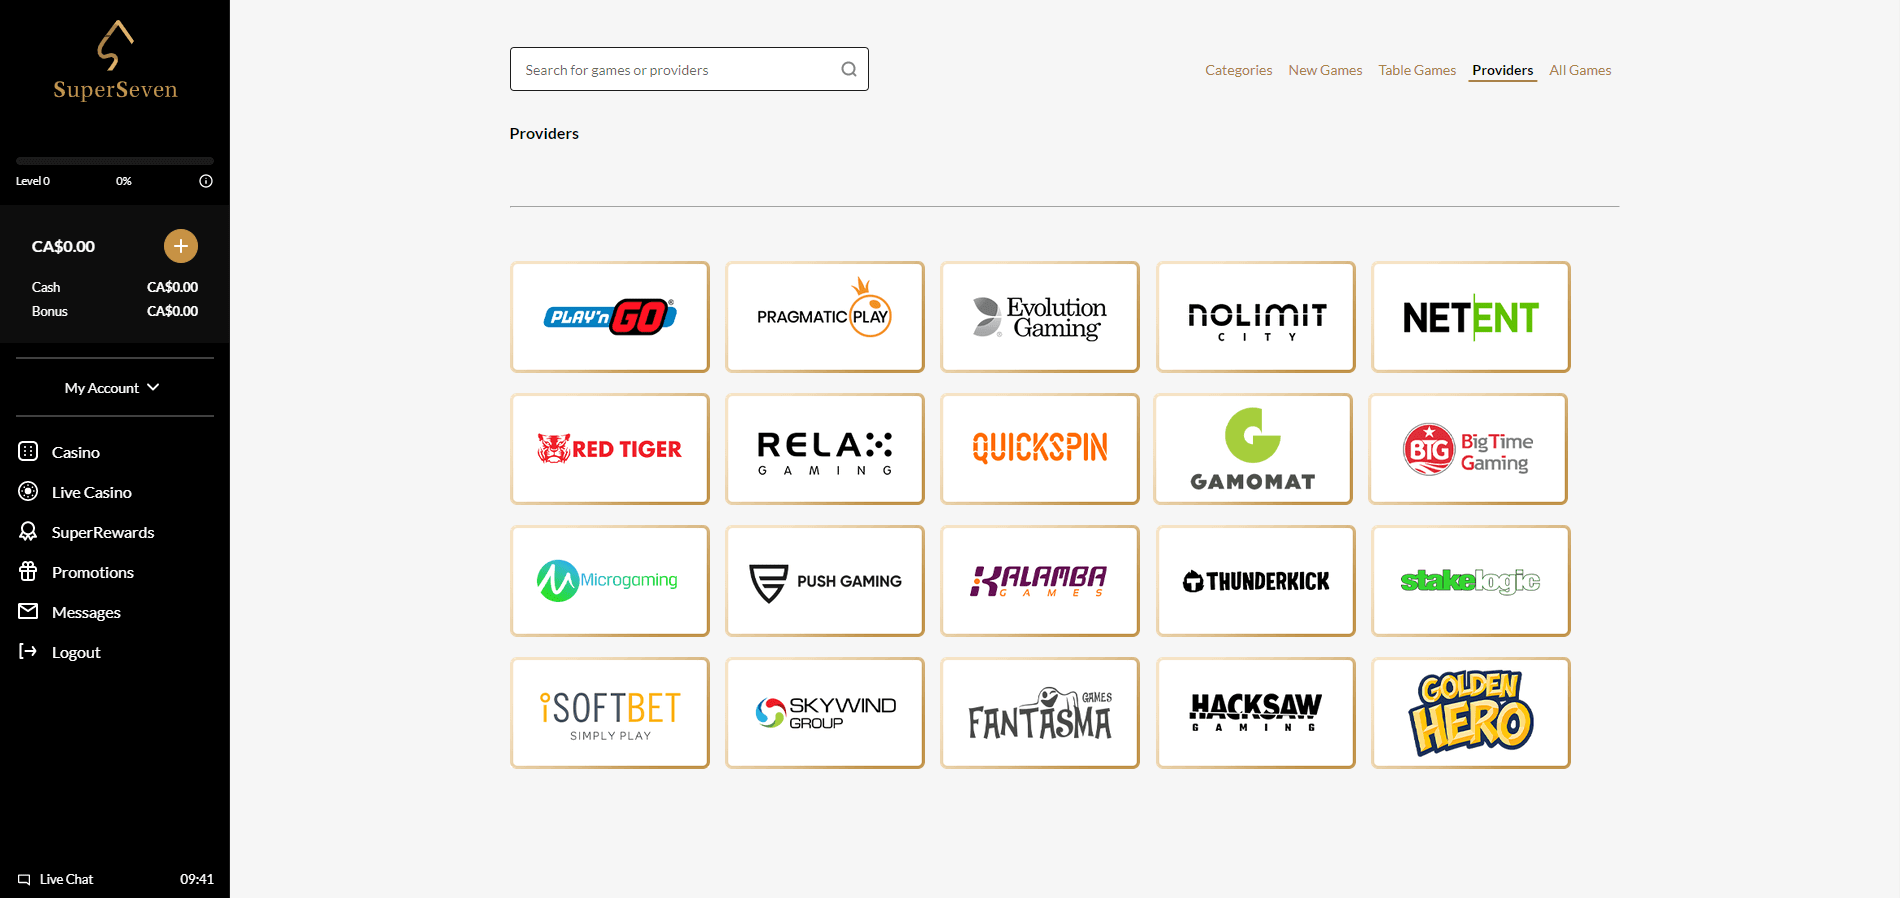Choose the Quickspin provider tile

click(1040, 449)
